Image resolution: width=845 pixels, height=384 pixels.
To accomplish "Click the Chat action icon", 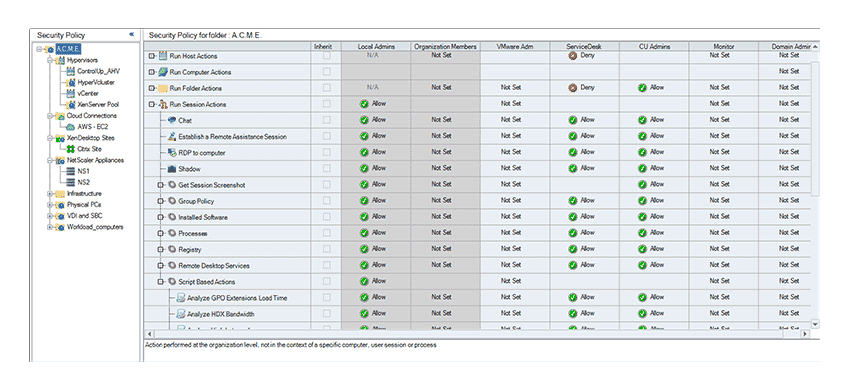I will [172, 120].
